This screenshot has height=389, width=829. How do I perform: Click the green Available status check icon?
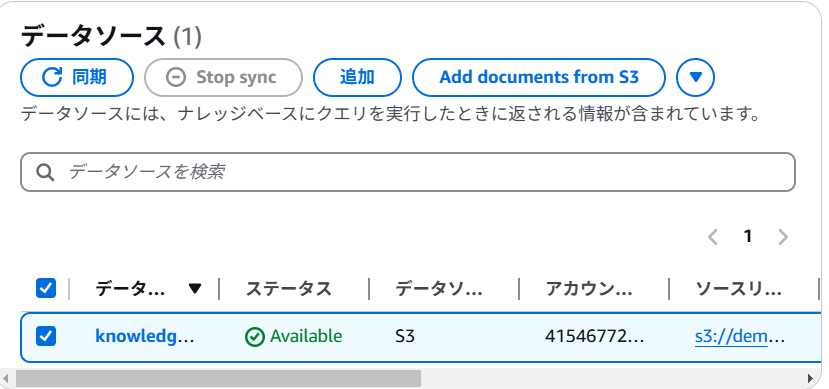254,337
